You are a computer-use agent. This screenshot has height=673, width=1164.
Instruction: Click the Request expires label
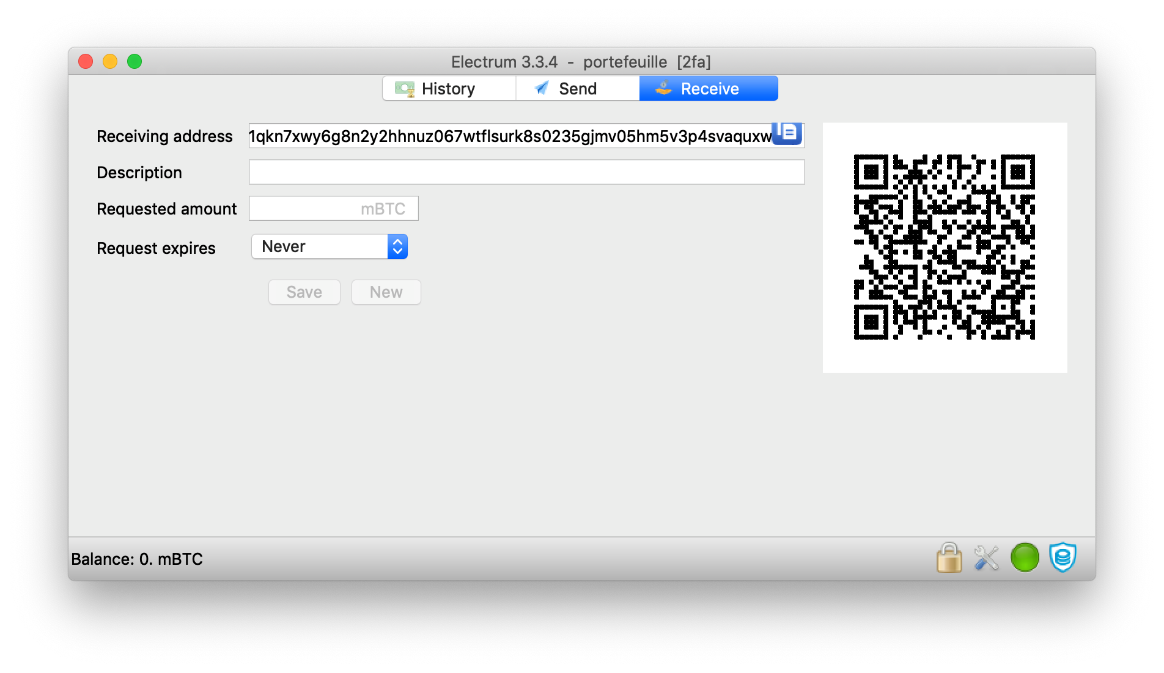156,248
